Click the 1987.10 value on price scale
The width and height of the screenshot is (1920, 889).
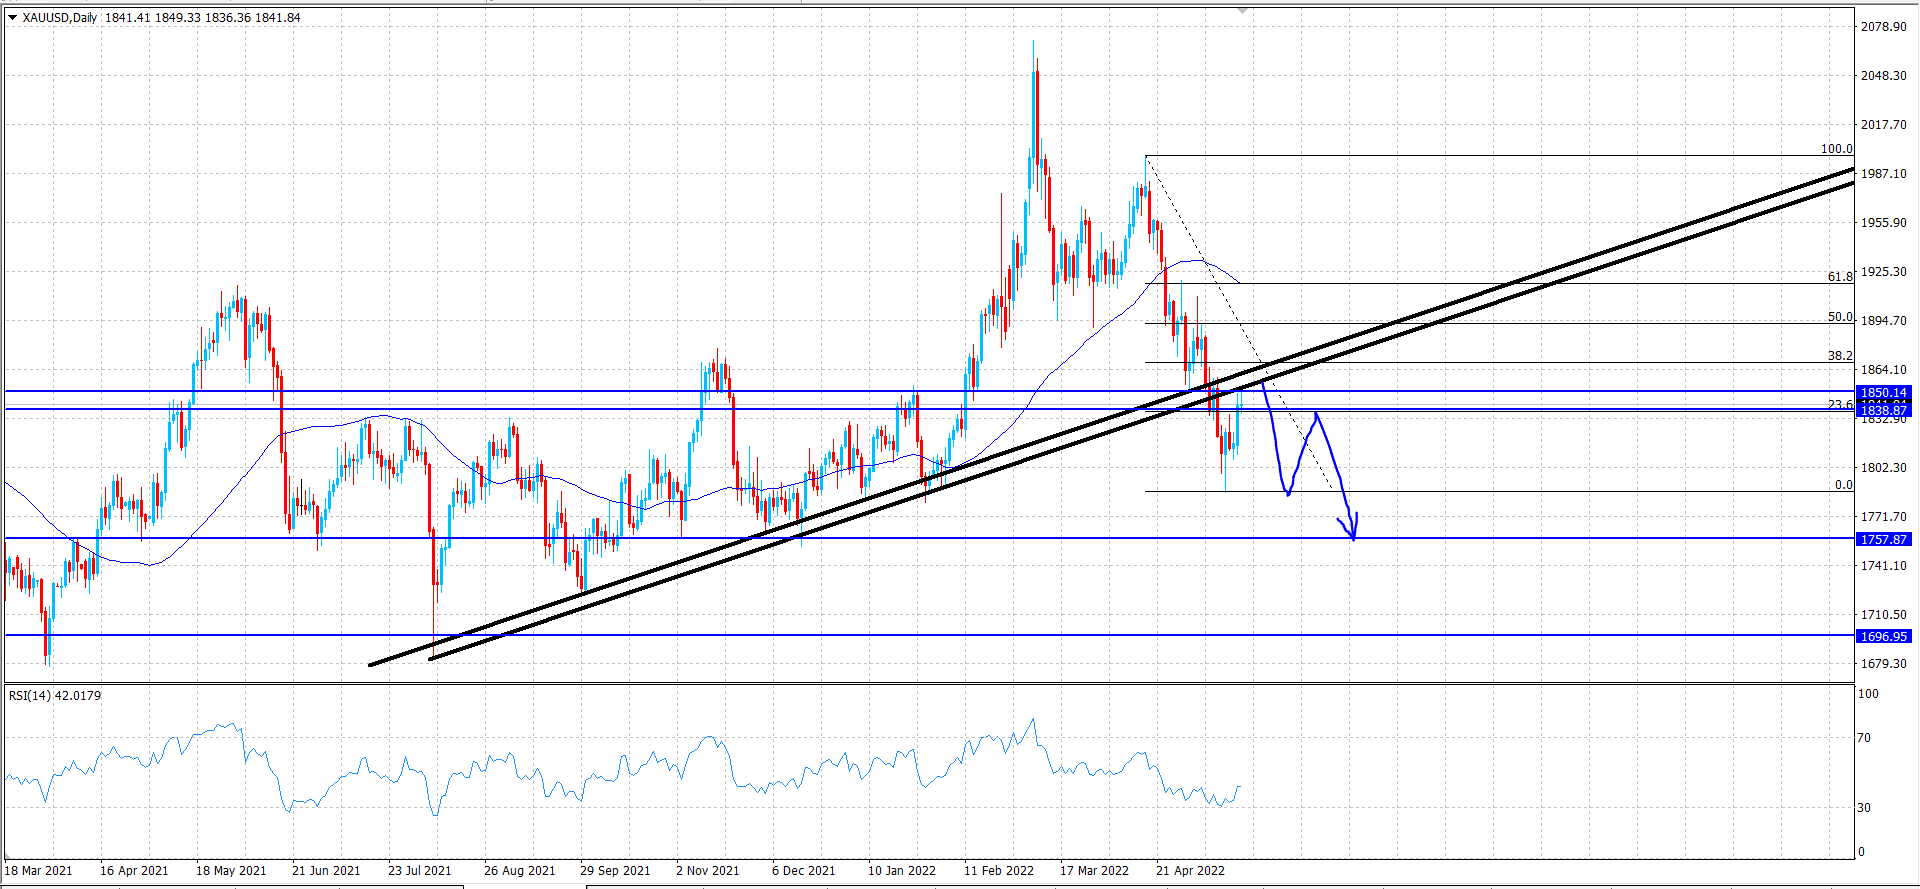[1883, 174]
